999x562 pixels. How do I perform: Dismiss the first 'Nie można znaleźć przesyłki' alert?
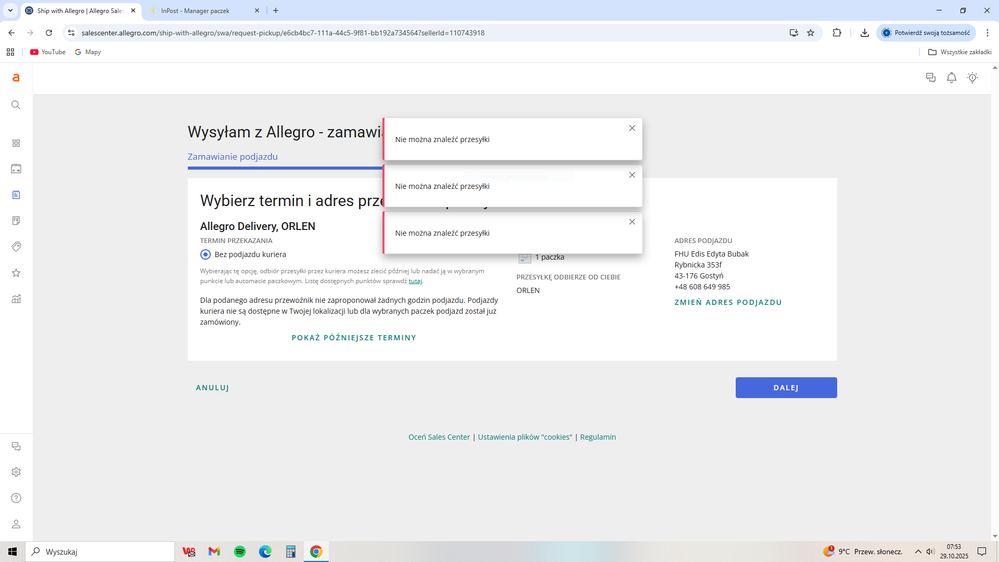[x=632, y=128]
